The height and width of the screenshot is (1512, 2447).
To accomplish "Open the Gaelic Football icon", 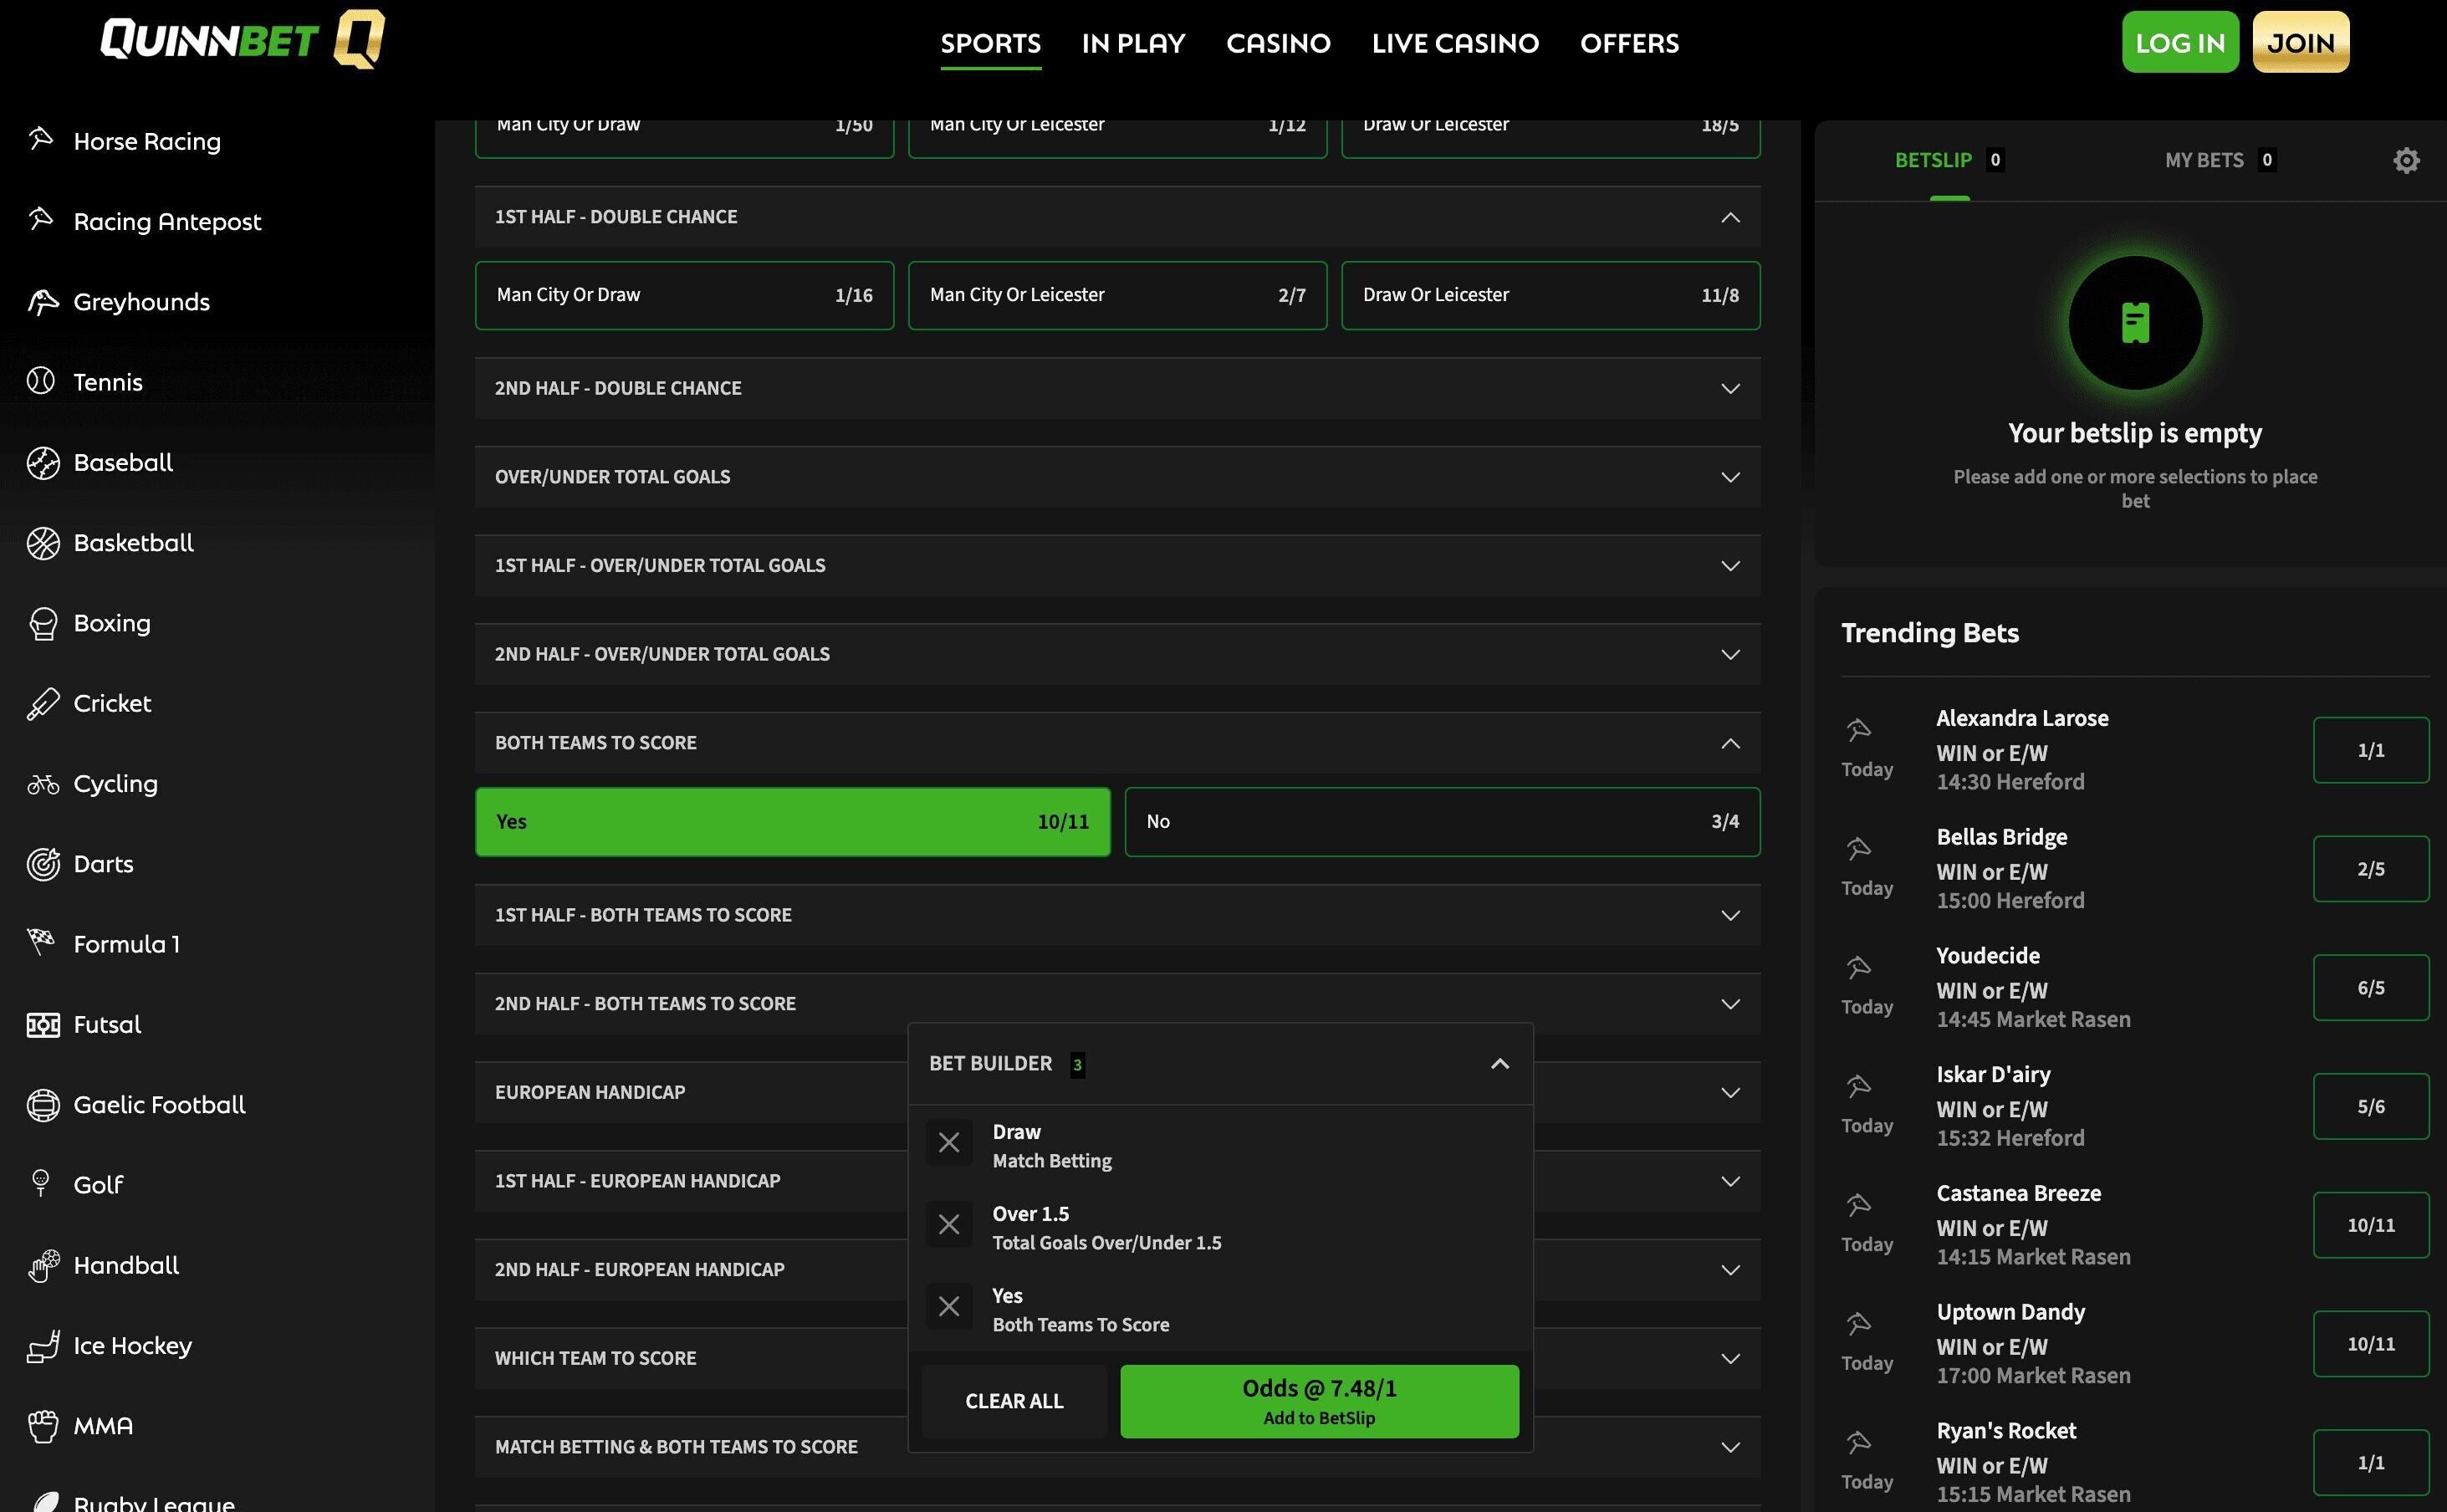I will [x=43, y=1105].
